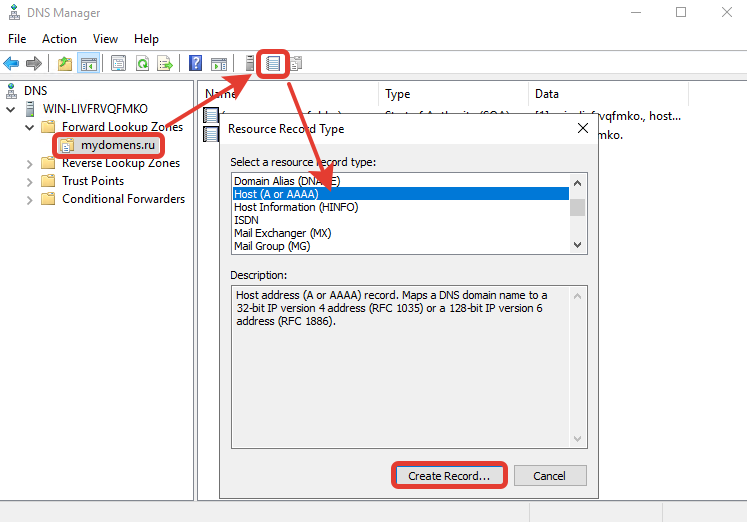Click the Export List toolbar icon
Viewport: 747px width, 522px height.
pyautogui.click(x=165, y=63)
